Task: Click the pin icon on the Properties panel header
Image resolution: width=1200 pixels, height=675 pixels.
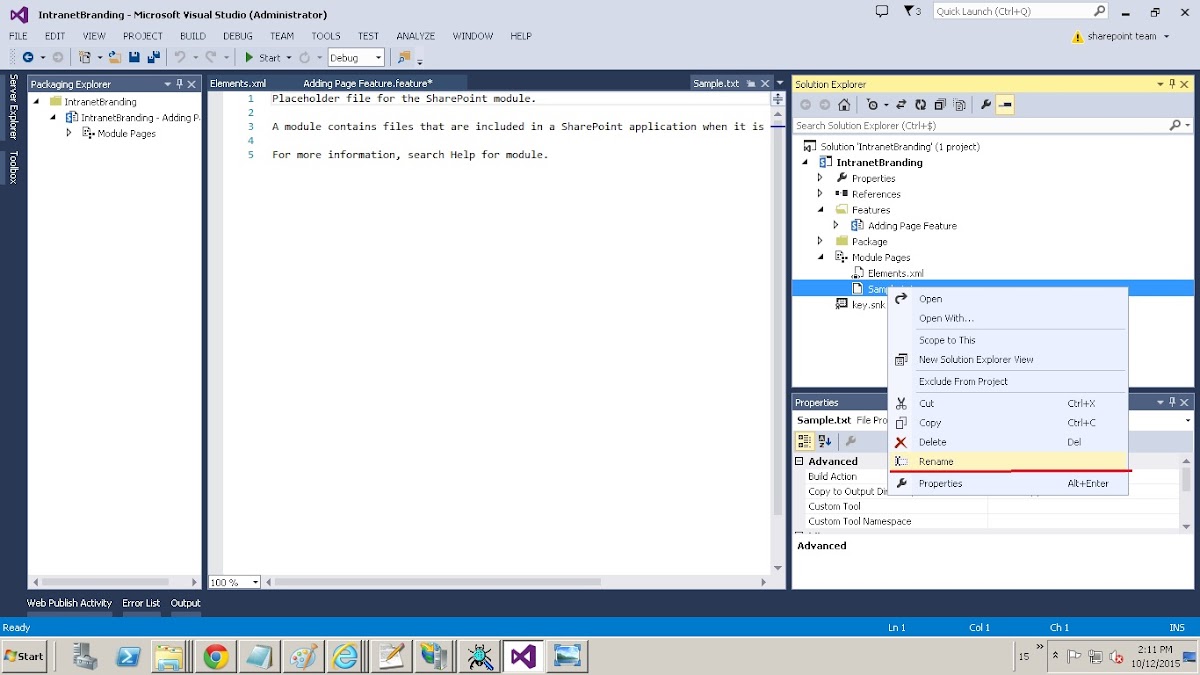Action: click(1174, 402)
